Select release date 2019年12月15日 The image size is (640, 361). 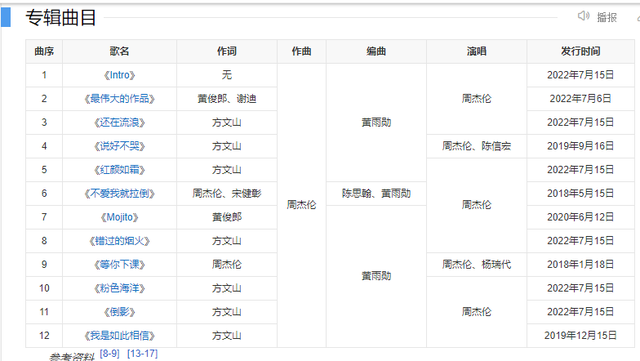click(580, 336)
